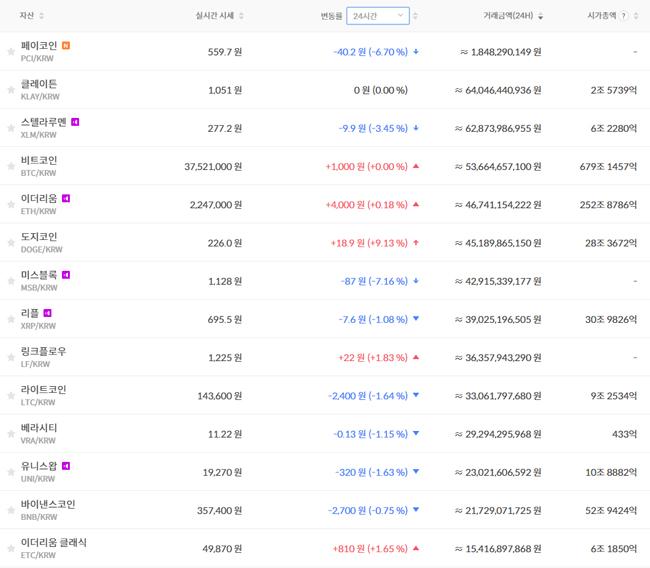Click the orange N badge beside 페이코인
This screenshot has height=568, width=650.
(x=66, y=45)
